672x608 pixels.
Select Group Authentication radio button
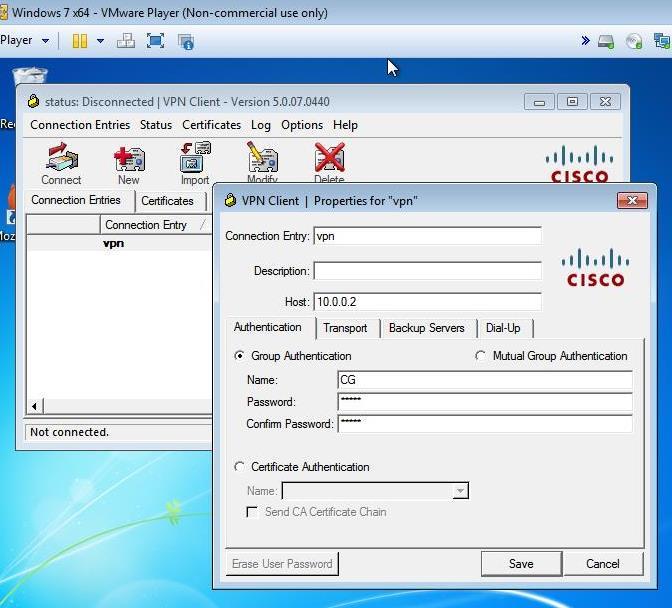coord(239,356)
